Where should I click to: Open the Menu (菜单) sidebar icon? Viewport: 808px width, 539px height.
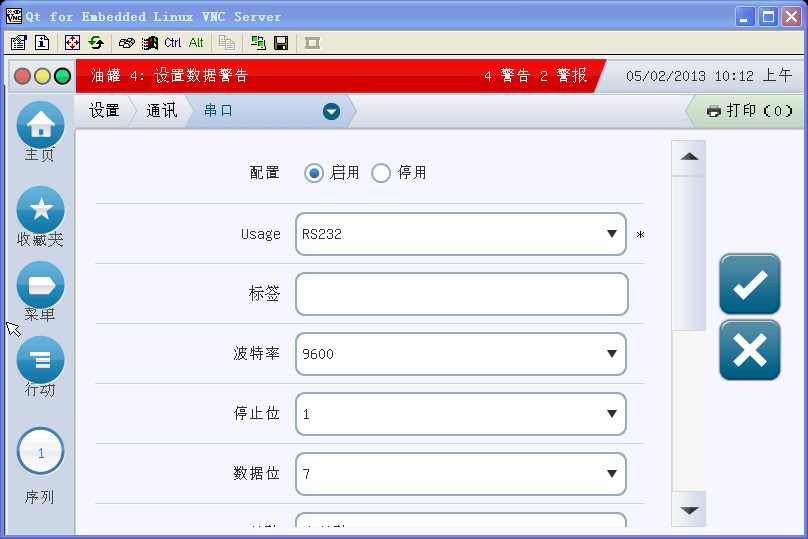tap(40, 285)
